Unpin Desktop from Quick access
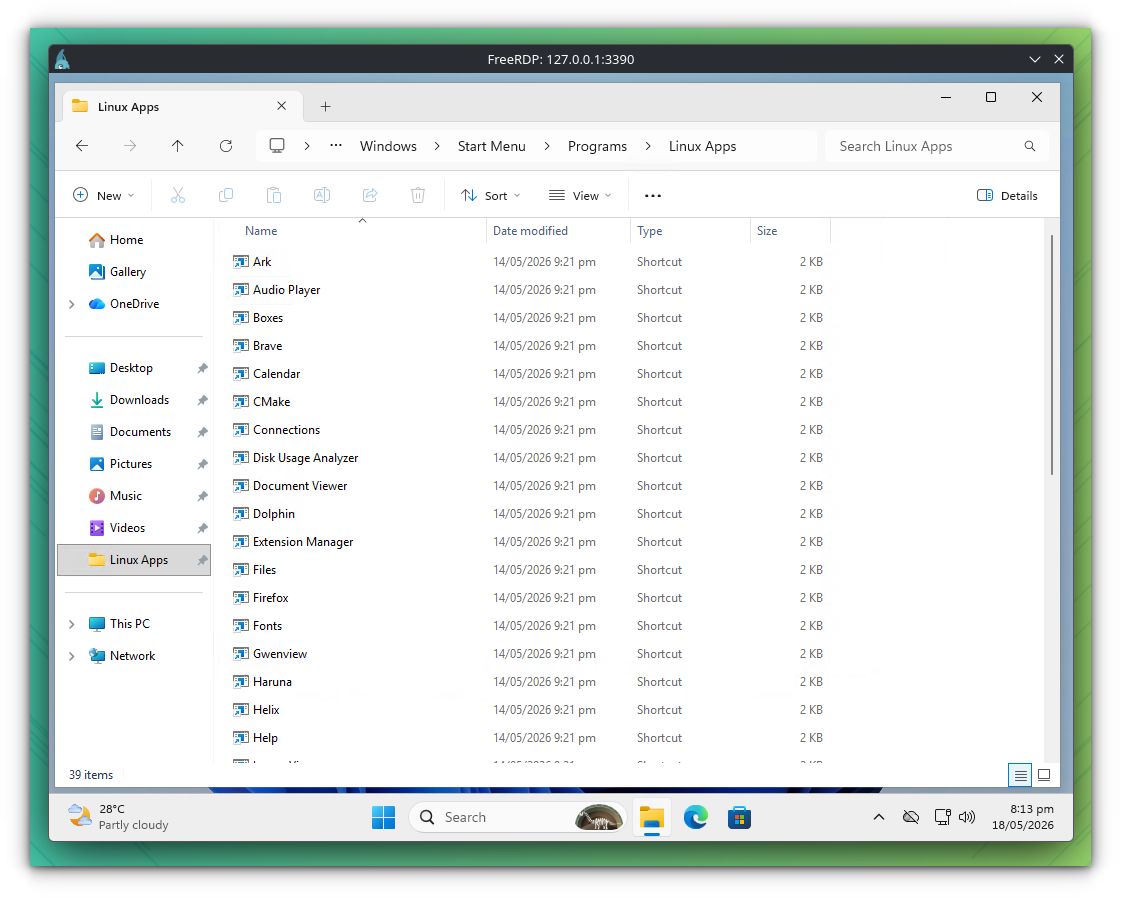 [202, 368]
